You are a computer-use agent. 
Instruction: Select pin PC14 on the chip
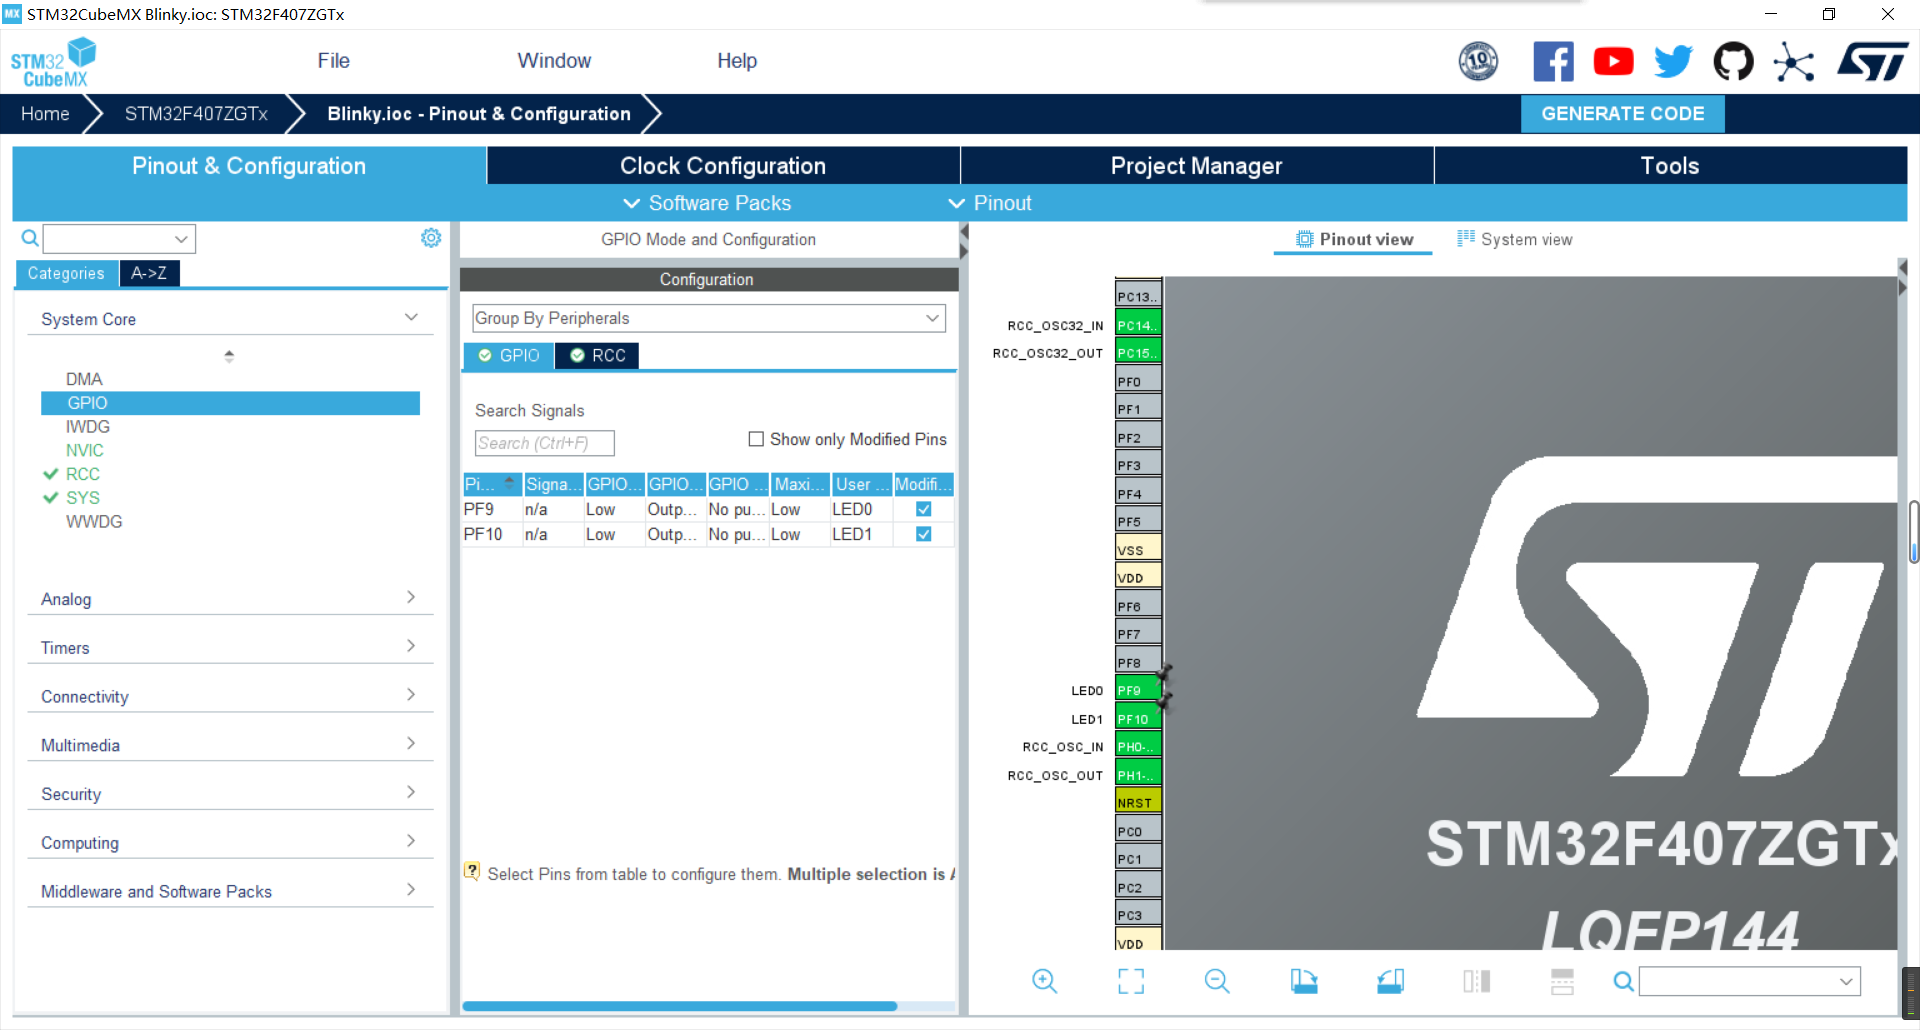1138,325
